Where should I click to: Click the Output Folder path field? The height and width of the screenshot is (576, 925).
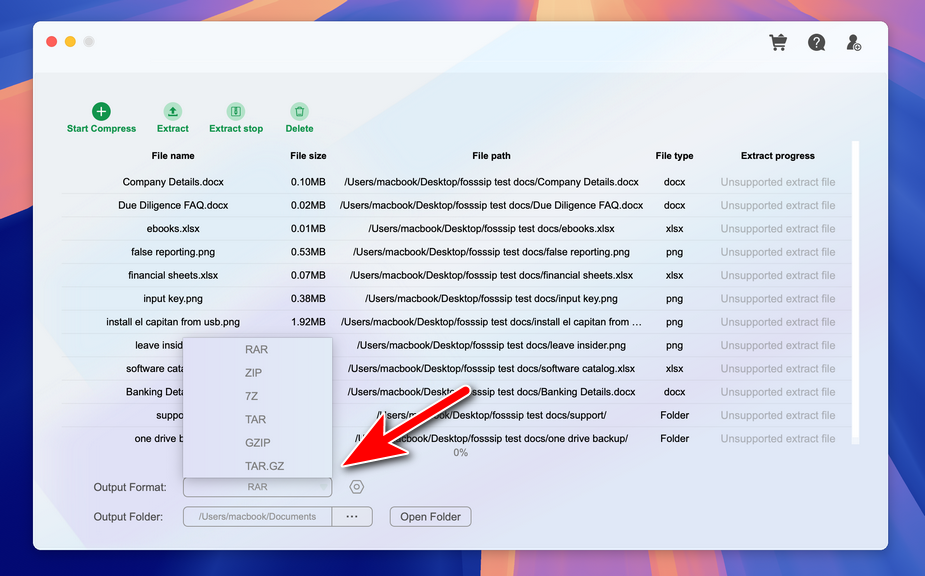[x=257, y=517]
